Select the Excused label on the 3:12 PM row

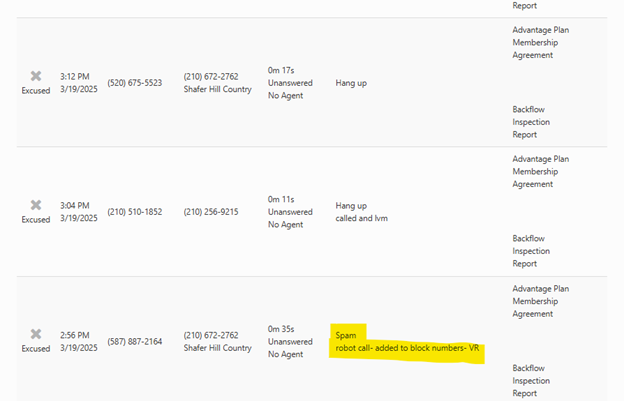36,90
